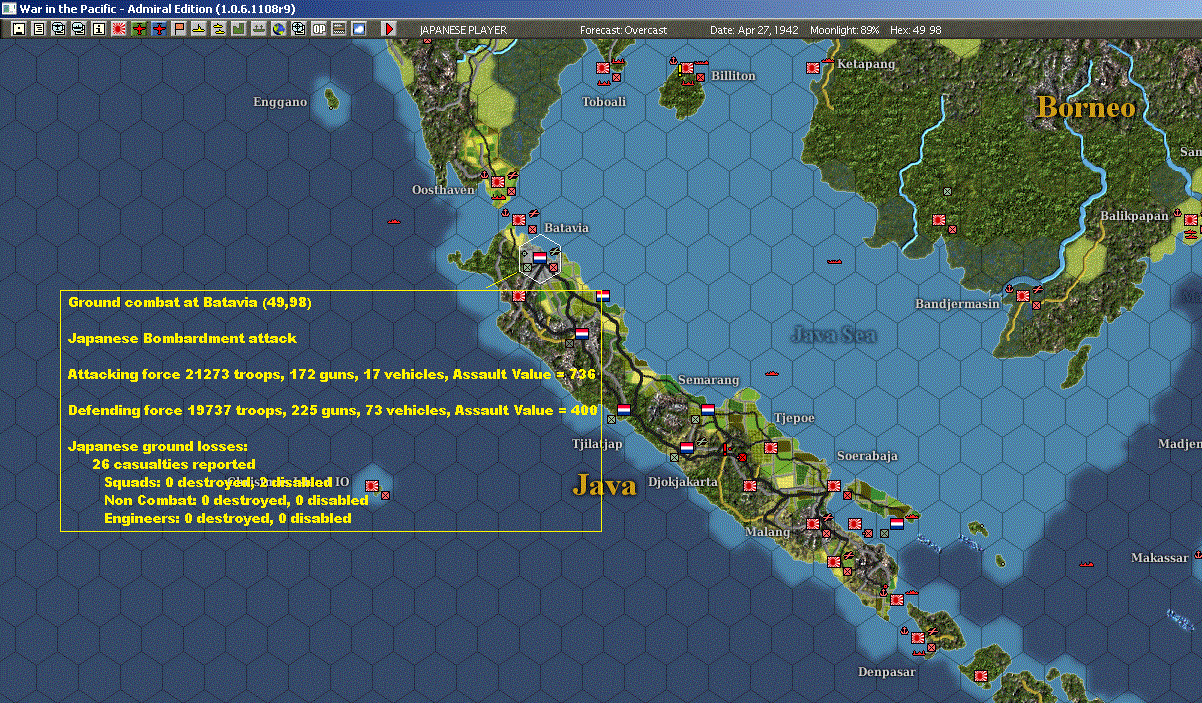Click the Billiton island label
The image size is (1202, 703).
click(734, 75)
